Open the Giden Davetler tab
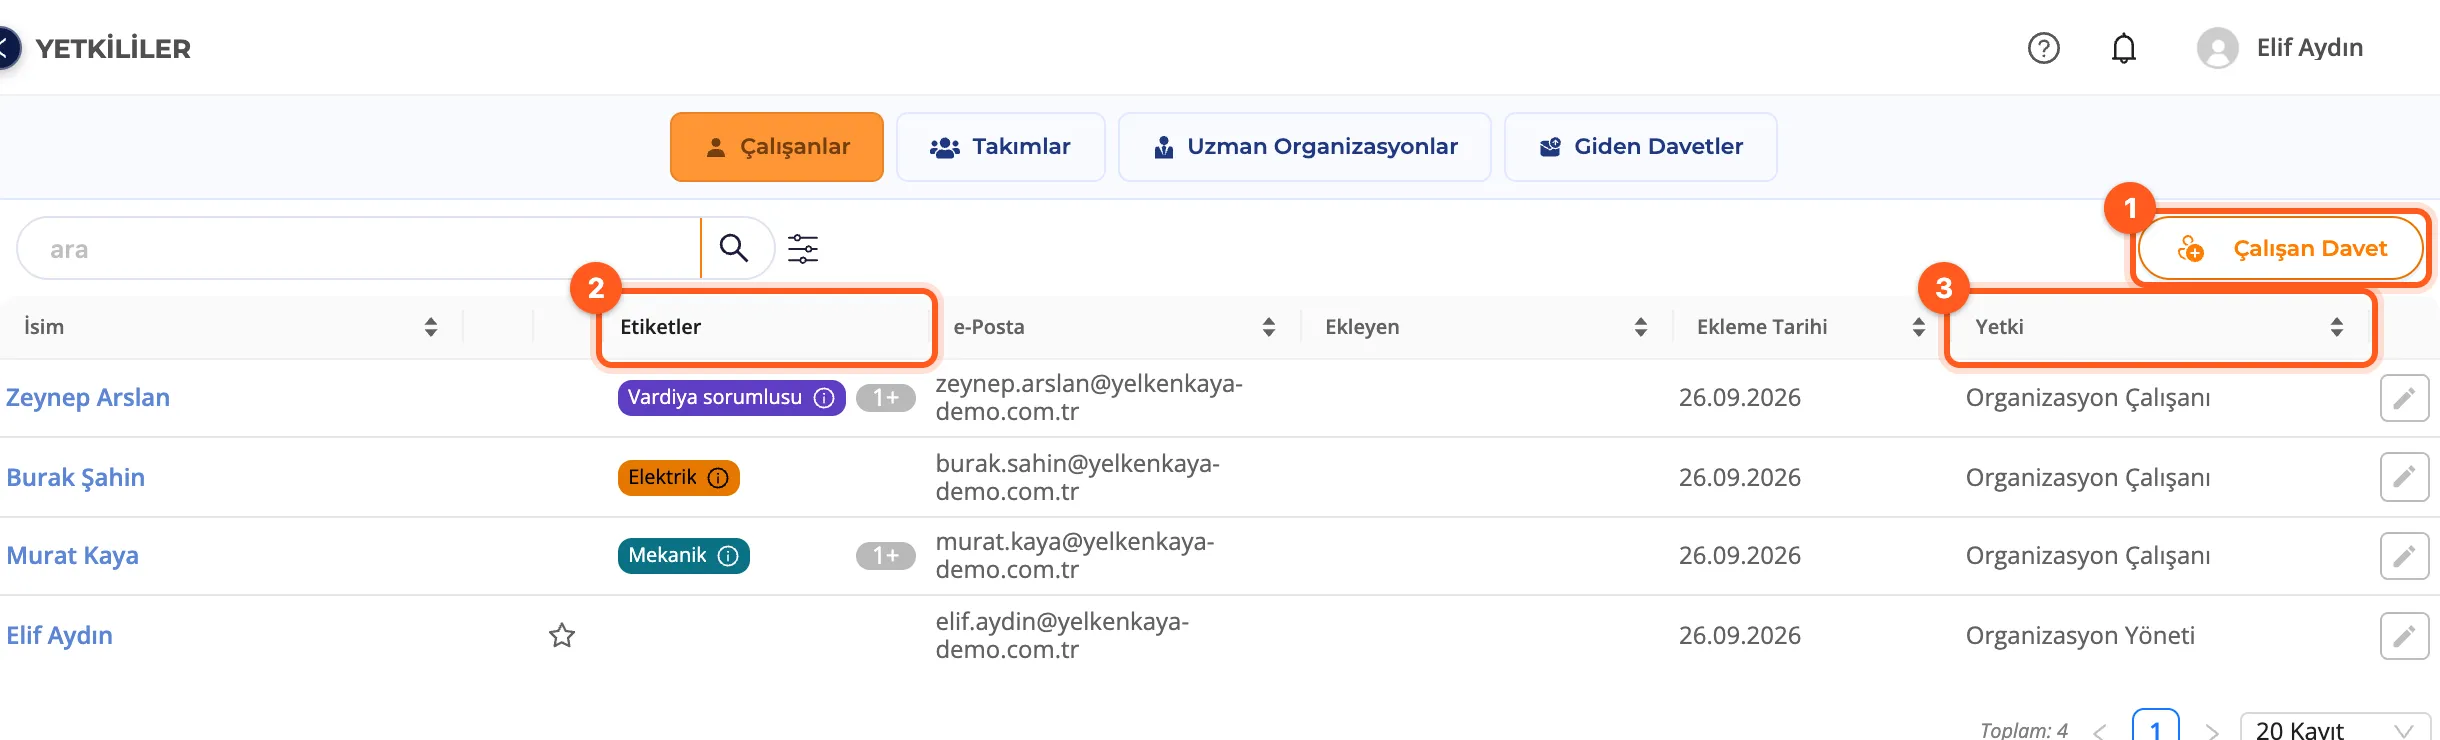2440x740 pixels. [1641, 147]
